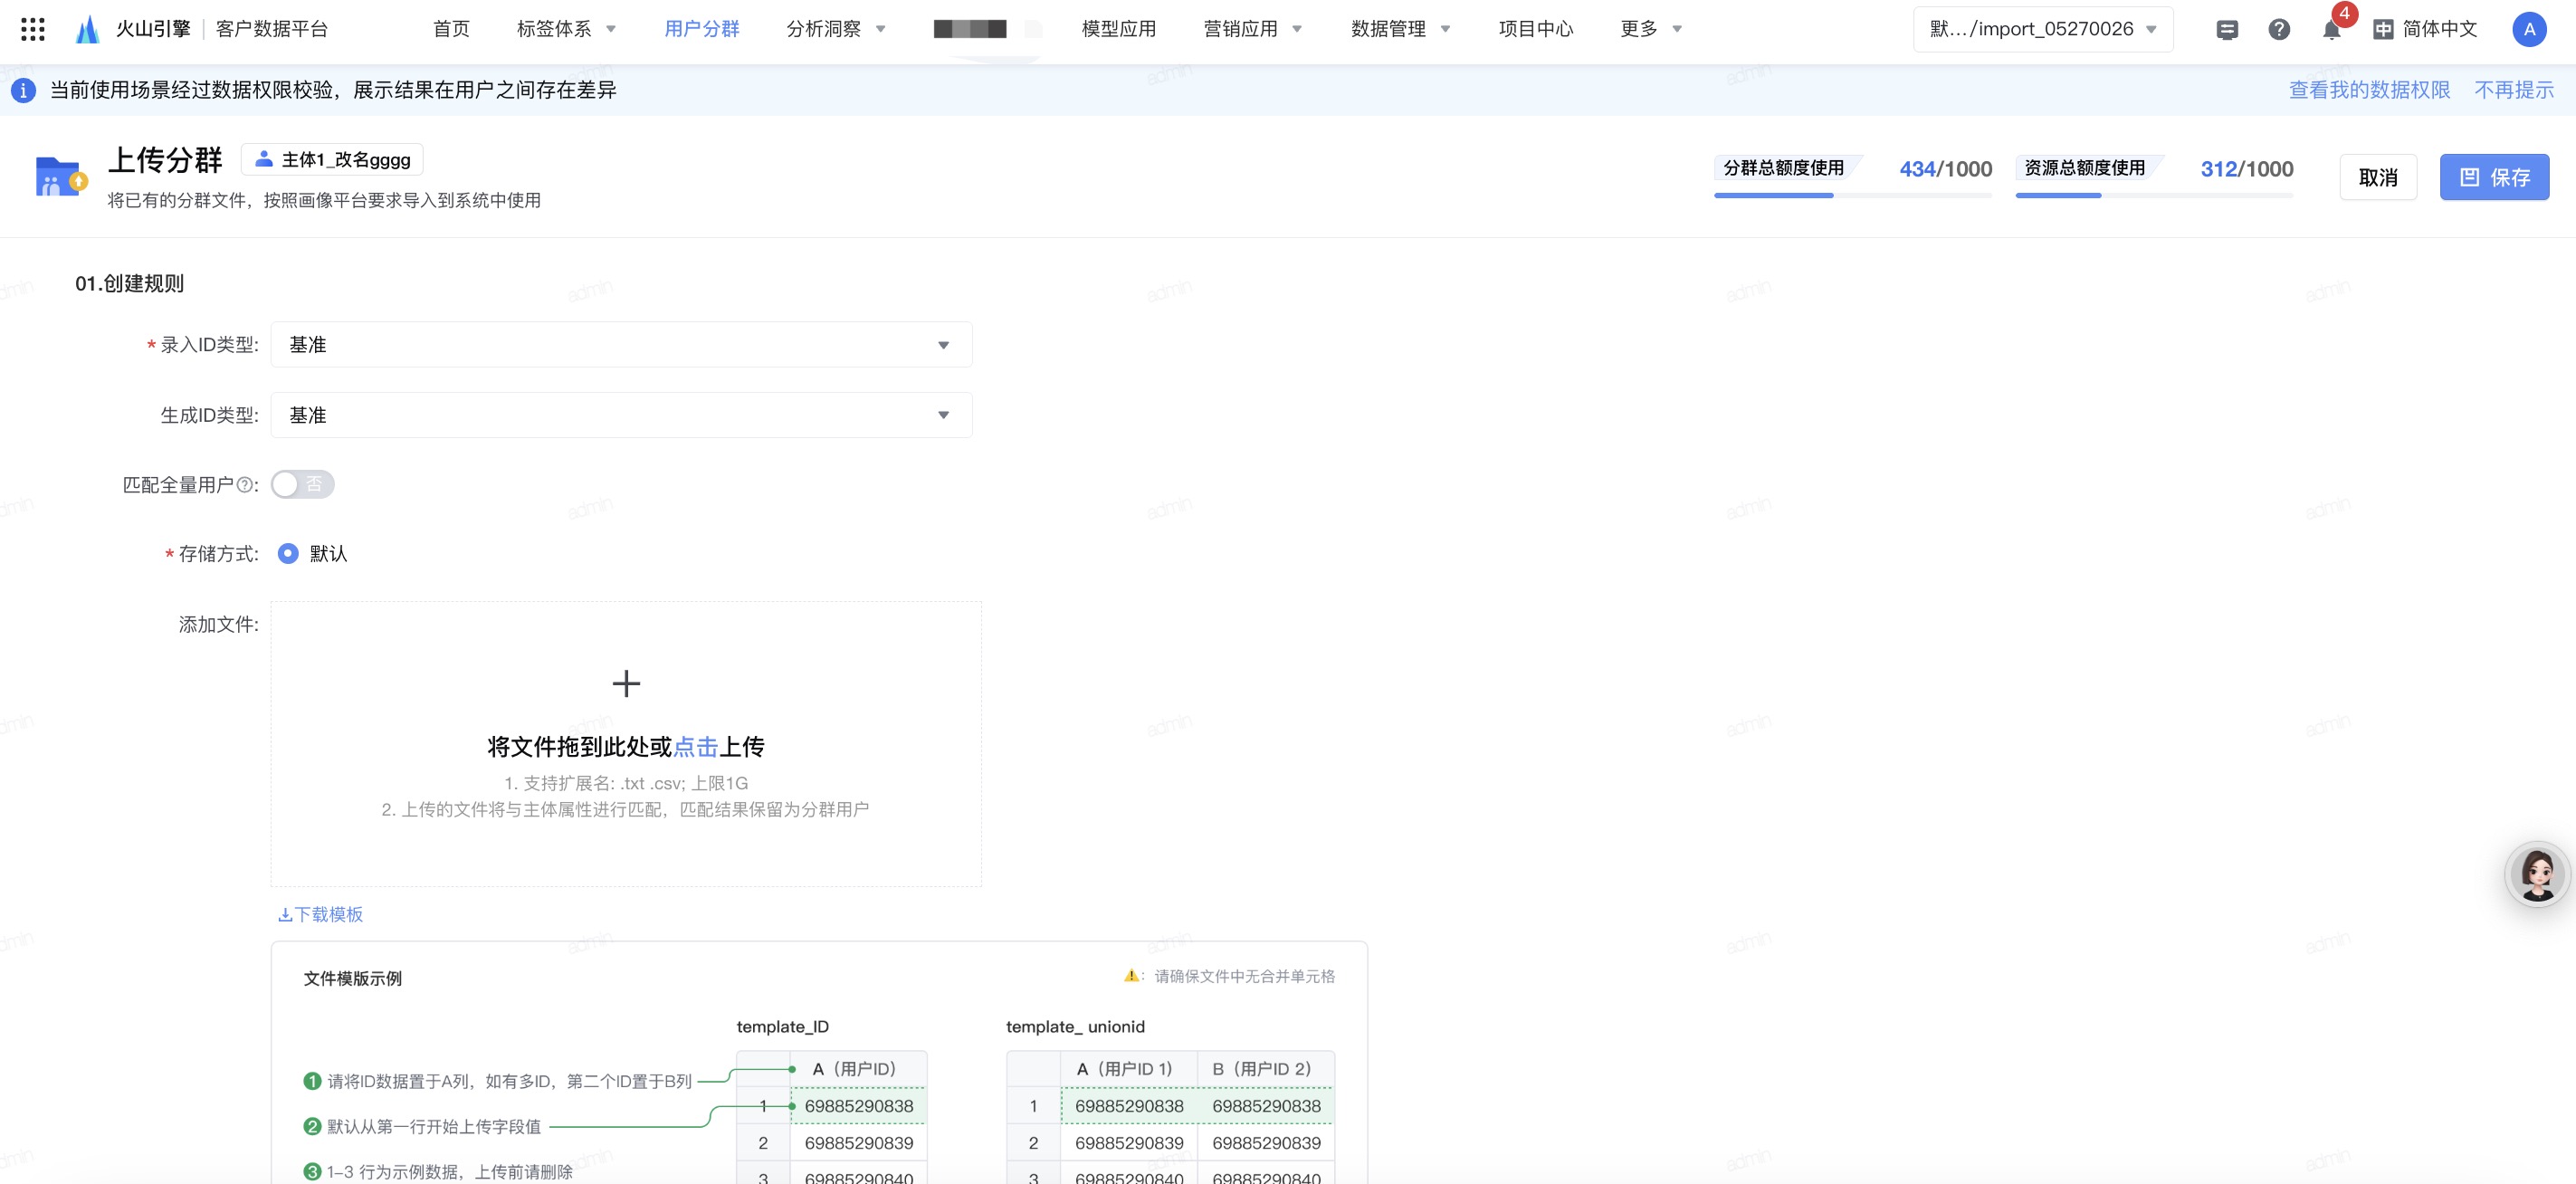Image resolution: width=2576 pixels, height=1184 pixels.
Task: Go to 首页 tab
Action: 451,29
